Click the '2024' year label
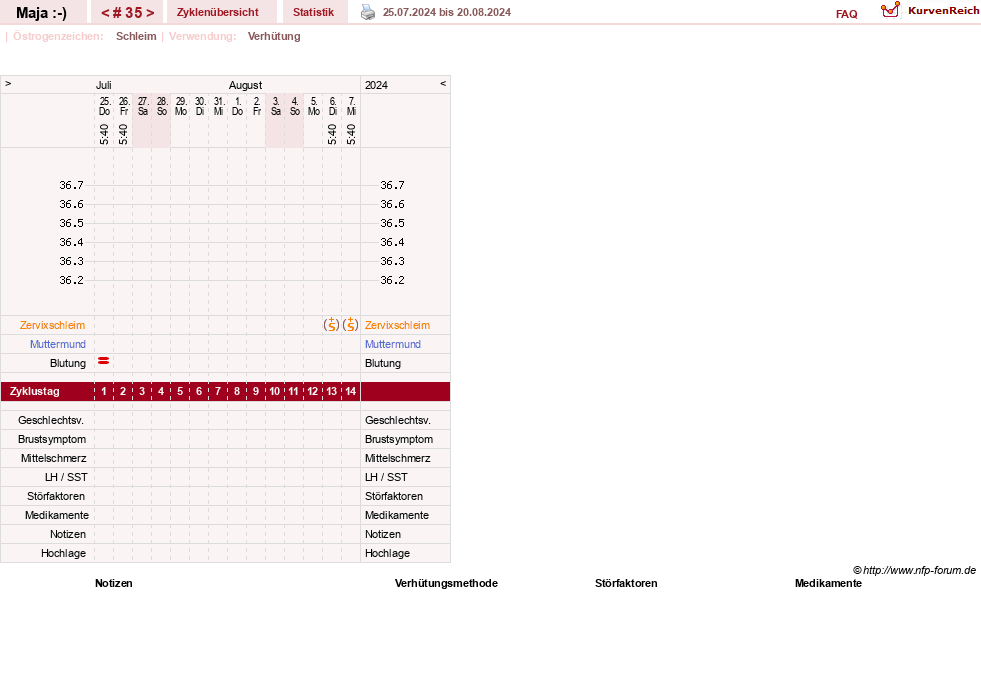 pos(376,85)
